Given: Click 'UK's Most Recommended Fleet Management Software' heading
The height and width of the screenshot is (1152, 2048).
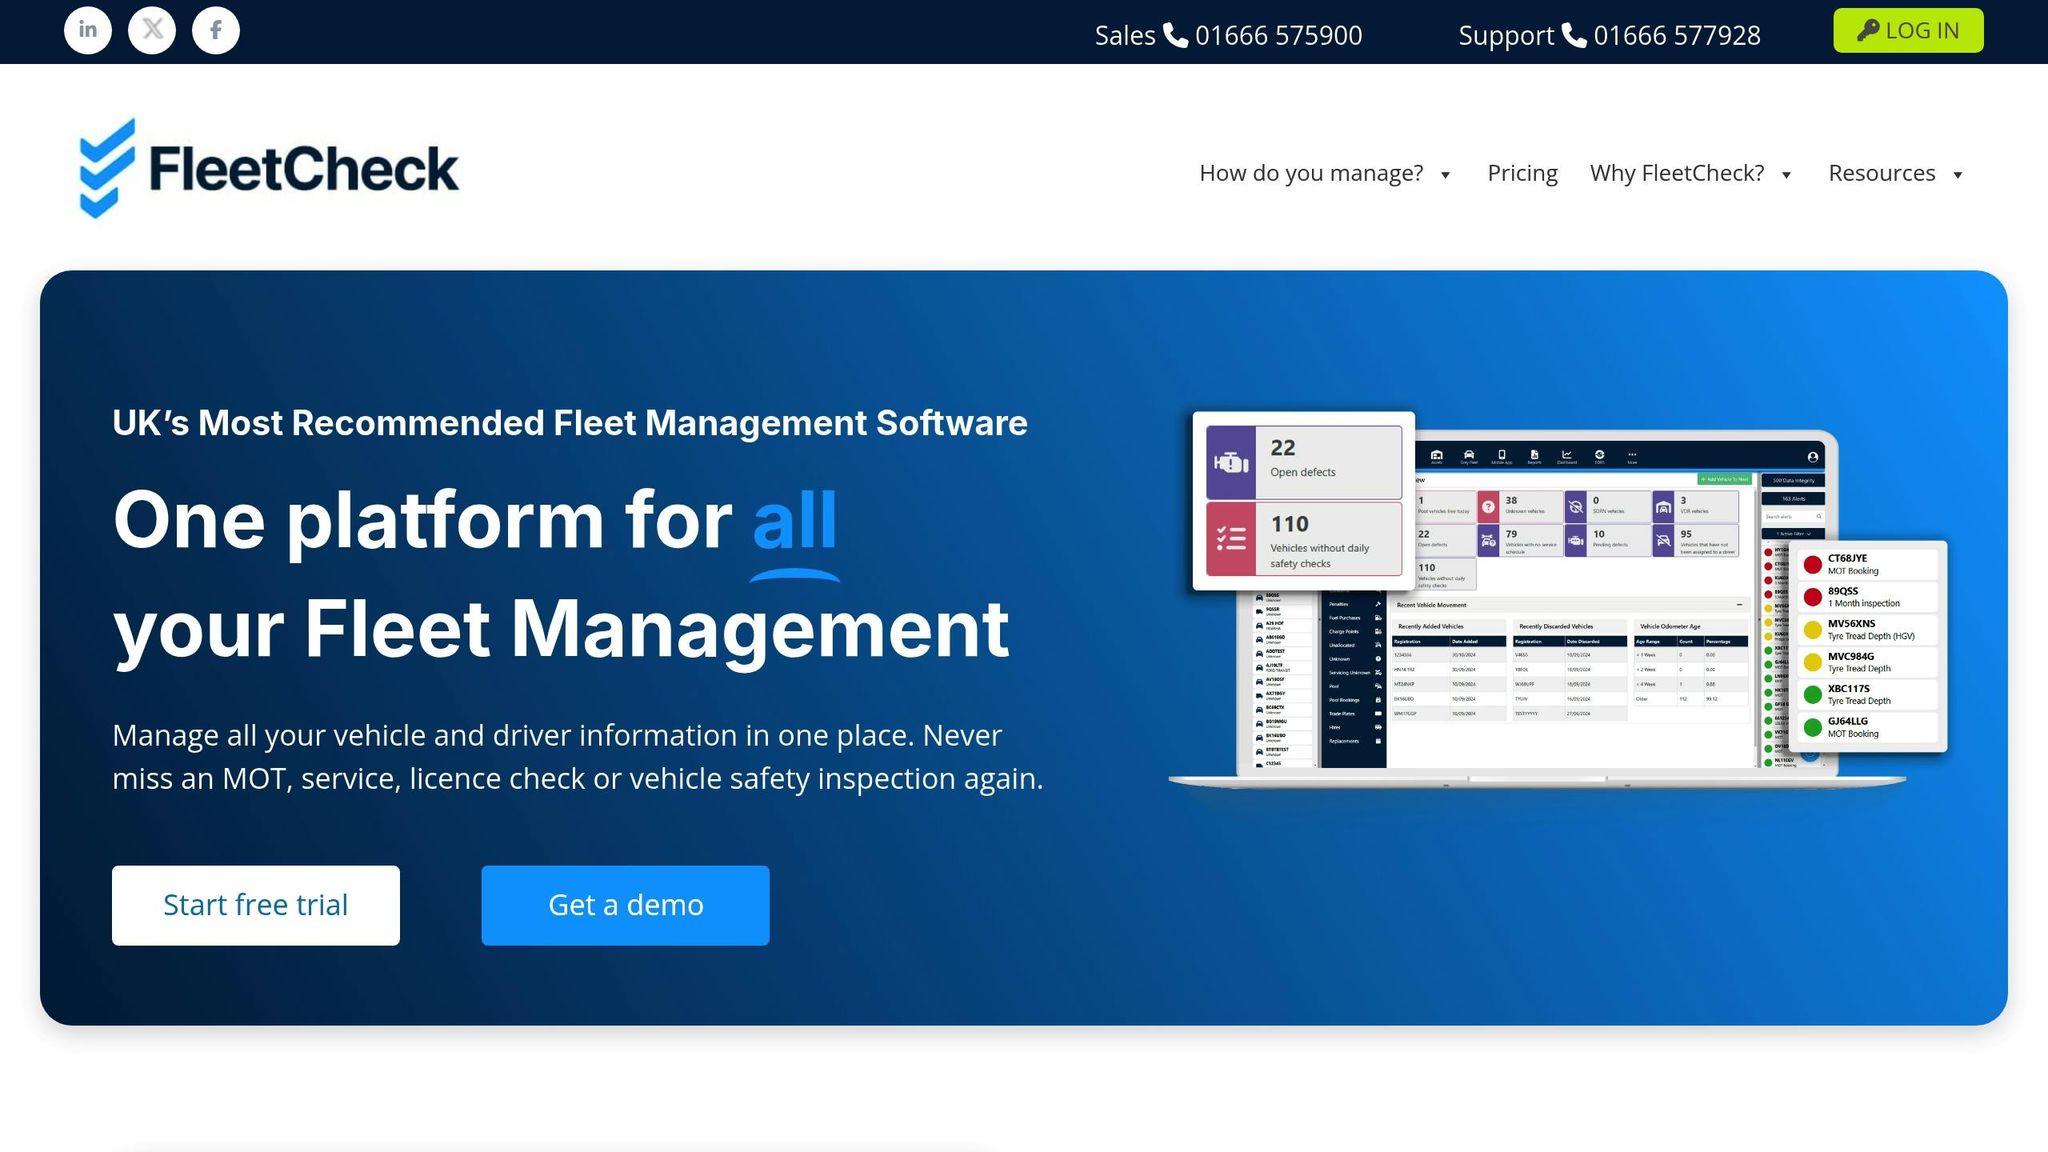Looking at the screenshot, I should pos(570,423).
